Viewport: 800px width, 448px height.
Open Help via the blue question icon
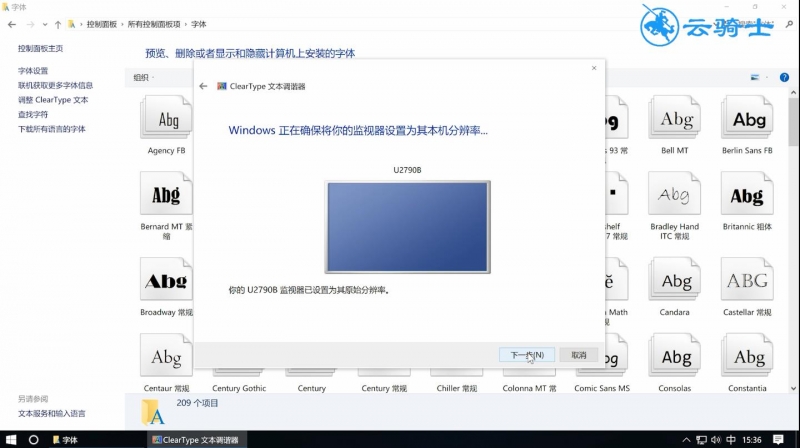click(784, 78)
